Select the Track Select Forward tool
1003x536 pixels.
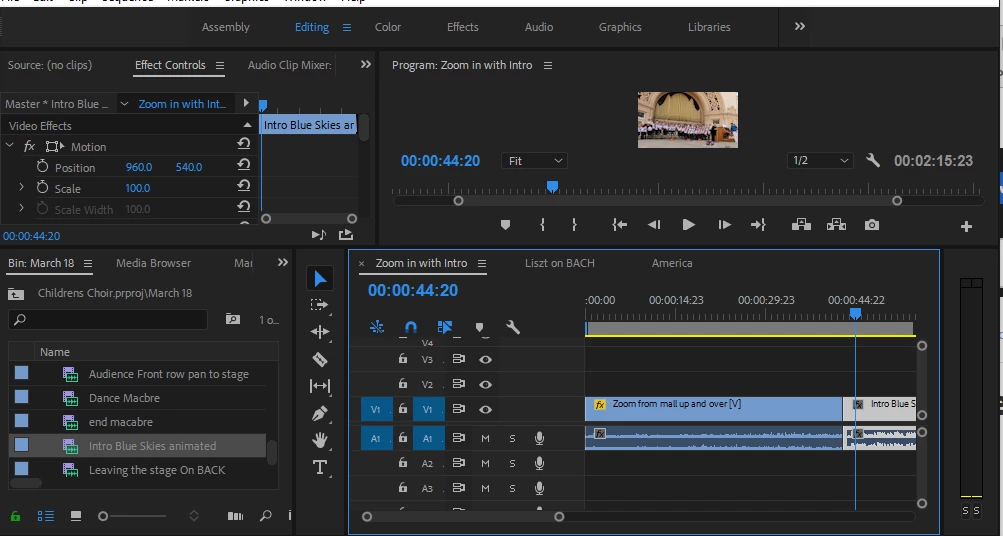(x=319, y=305)
